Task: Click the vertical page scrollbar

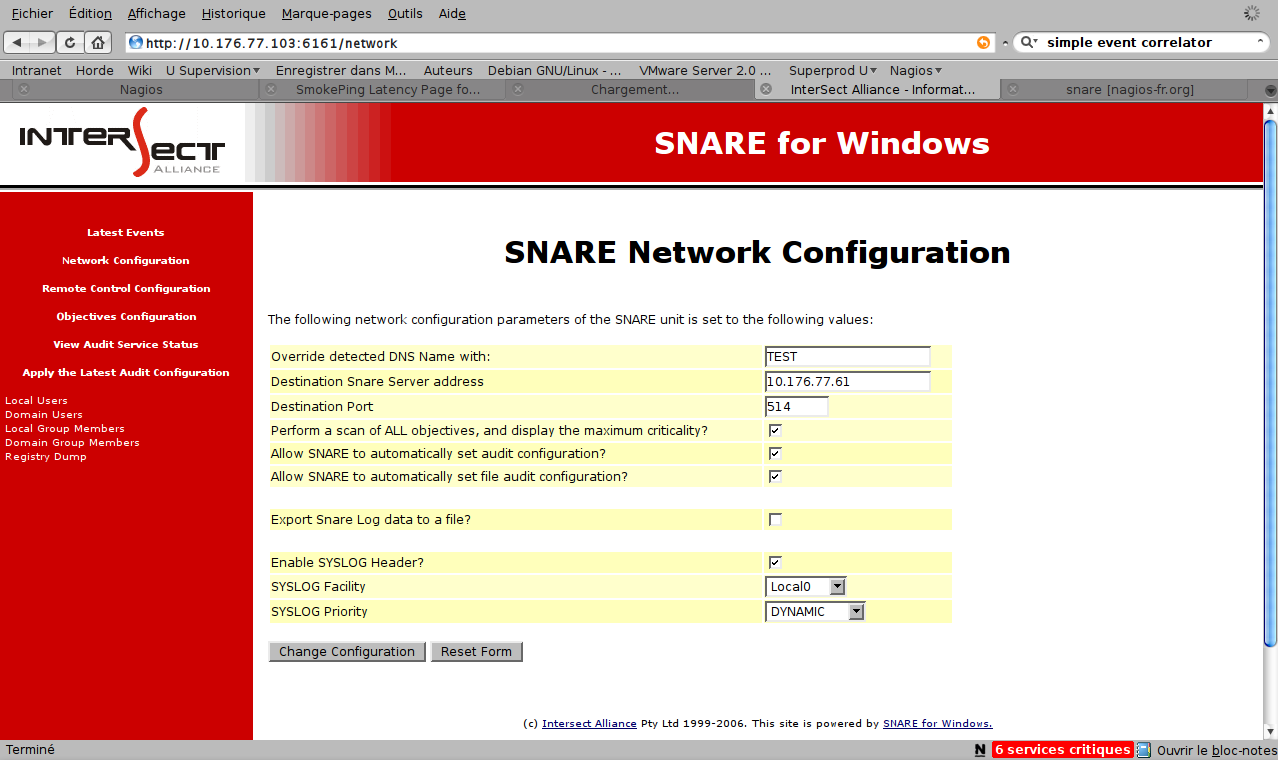Action: 1270,380
